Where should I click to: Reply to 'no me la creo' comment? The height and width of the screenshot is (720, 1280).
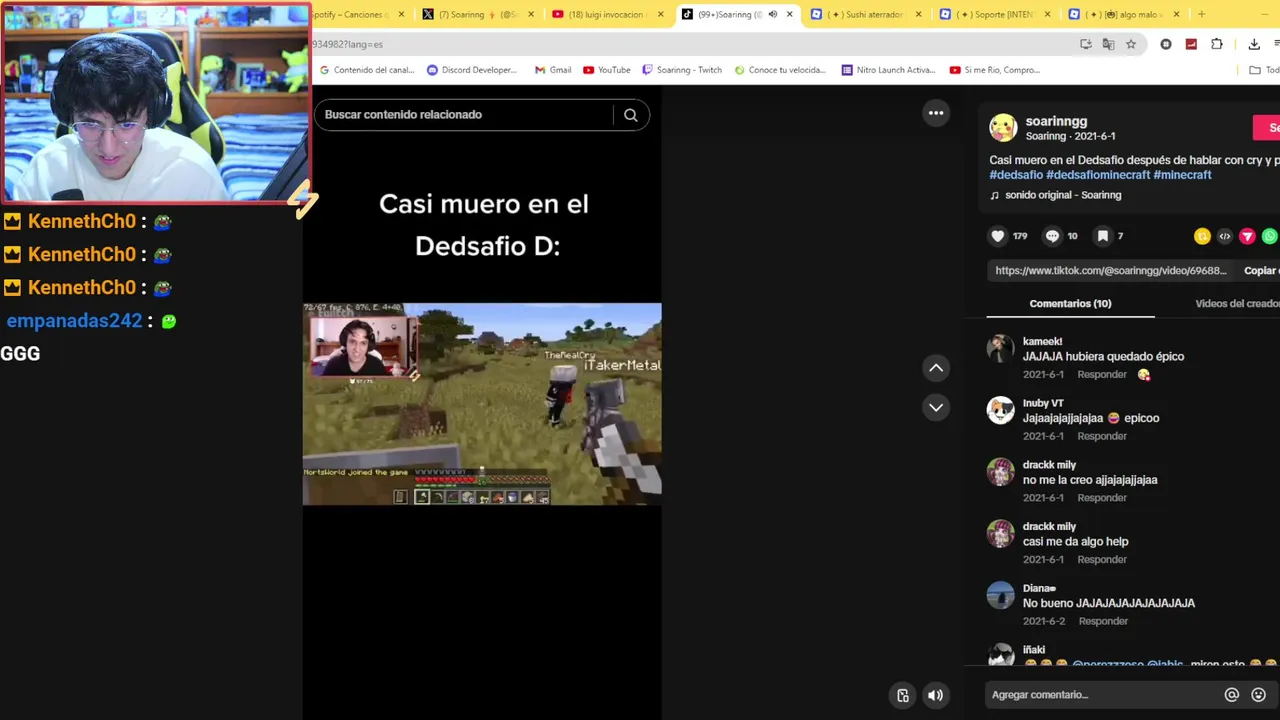pyautogui.click(x=1102, y=498)
